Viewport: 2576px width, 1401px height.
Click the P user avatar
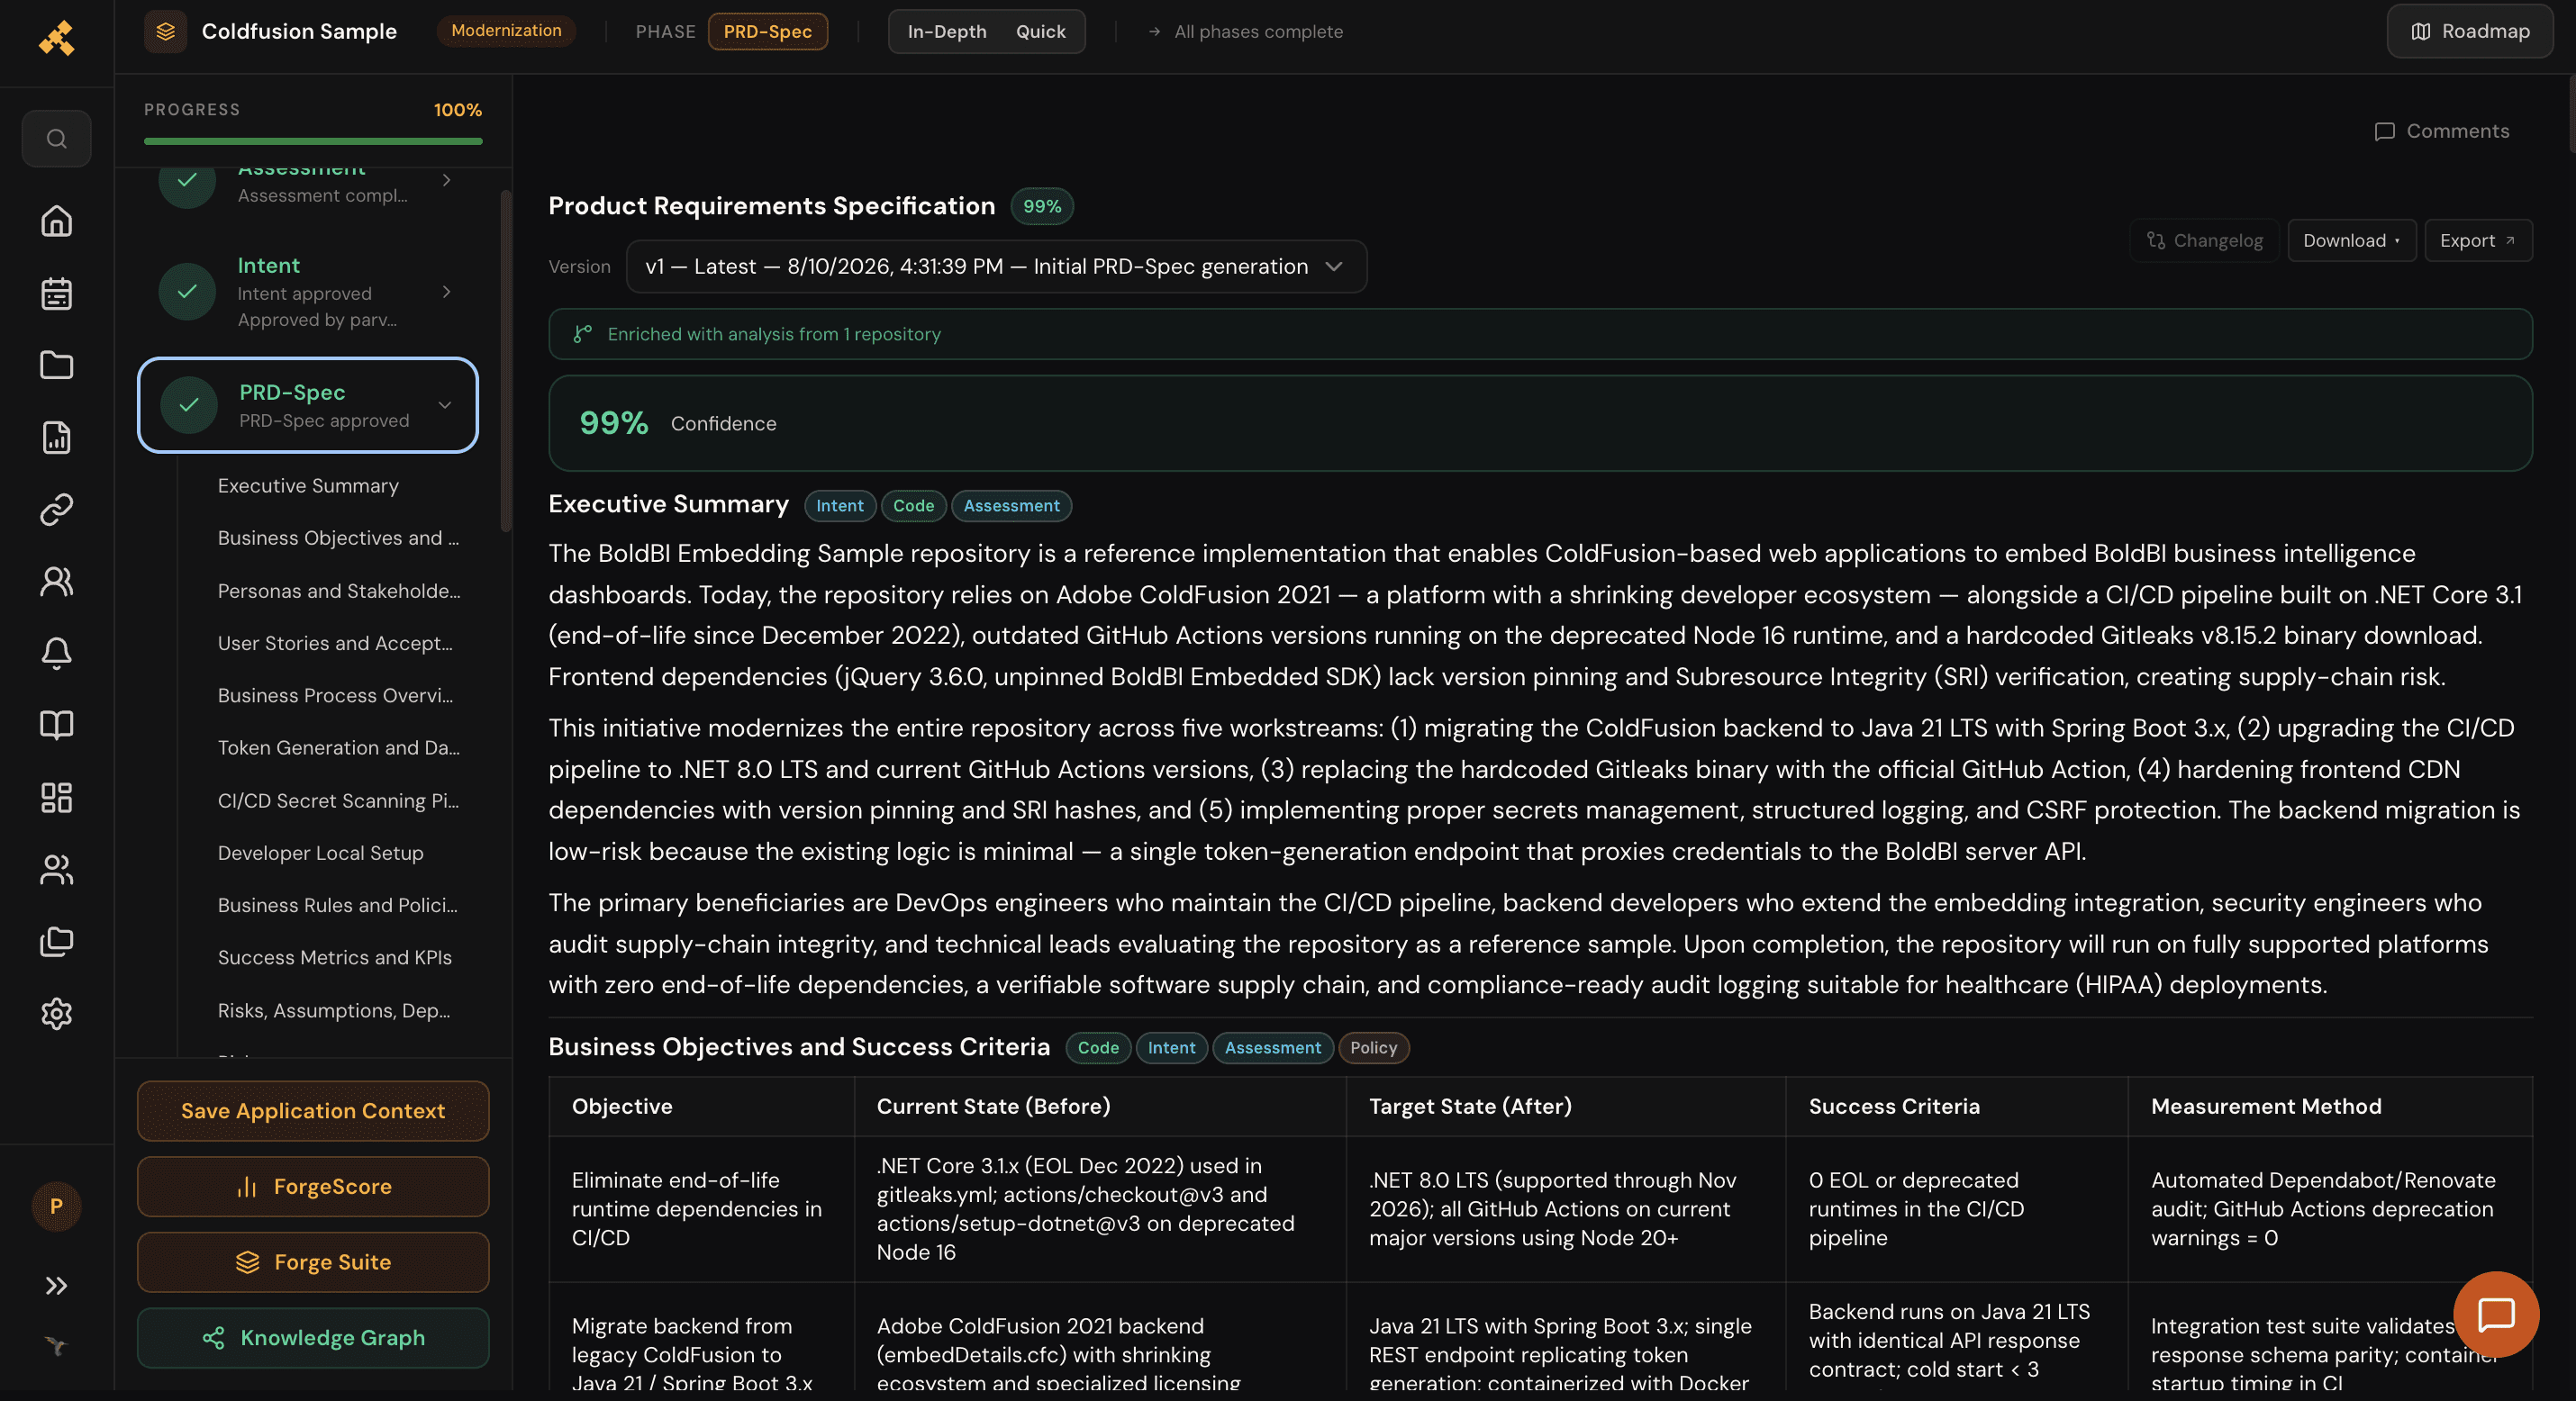tap(56, 1206)
